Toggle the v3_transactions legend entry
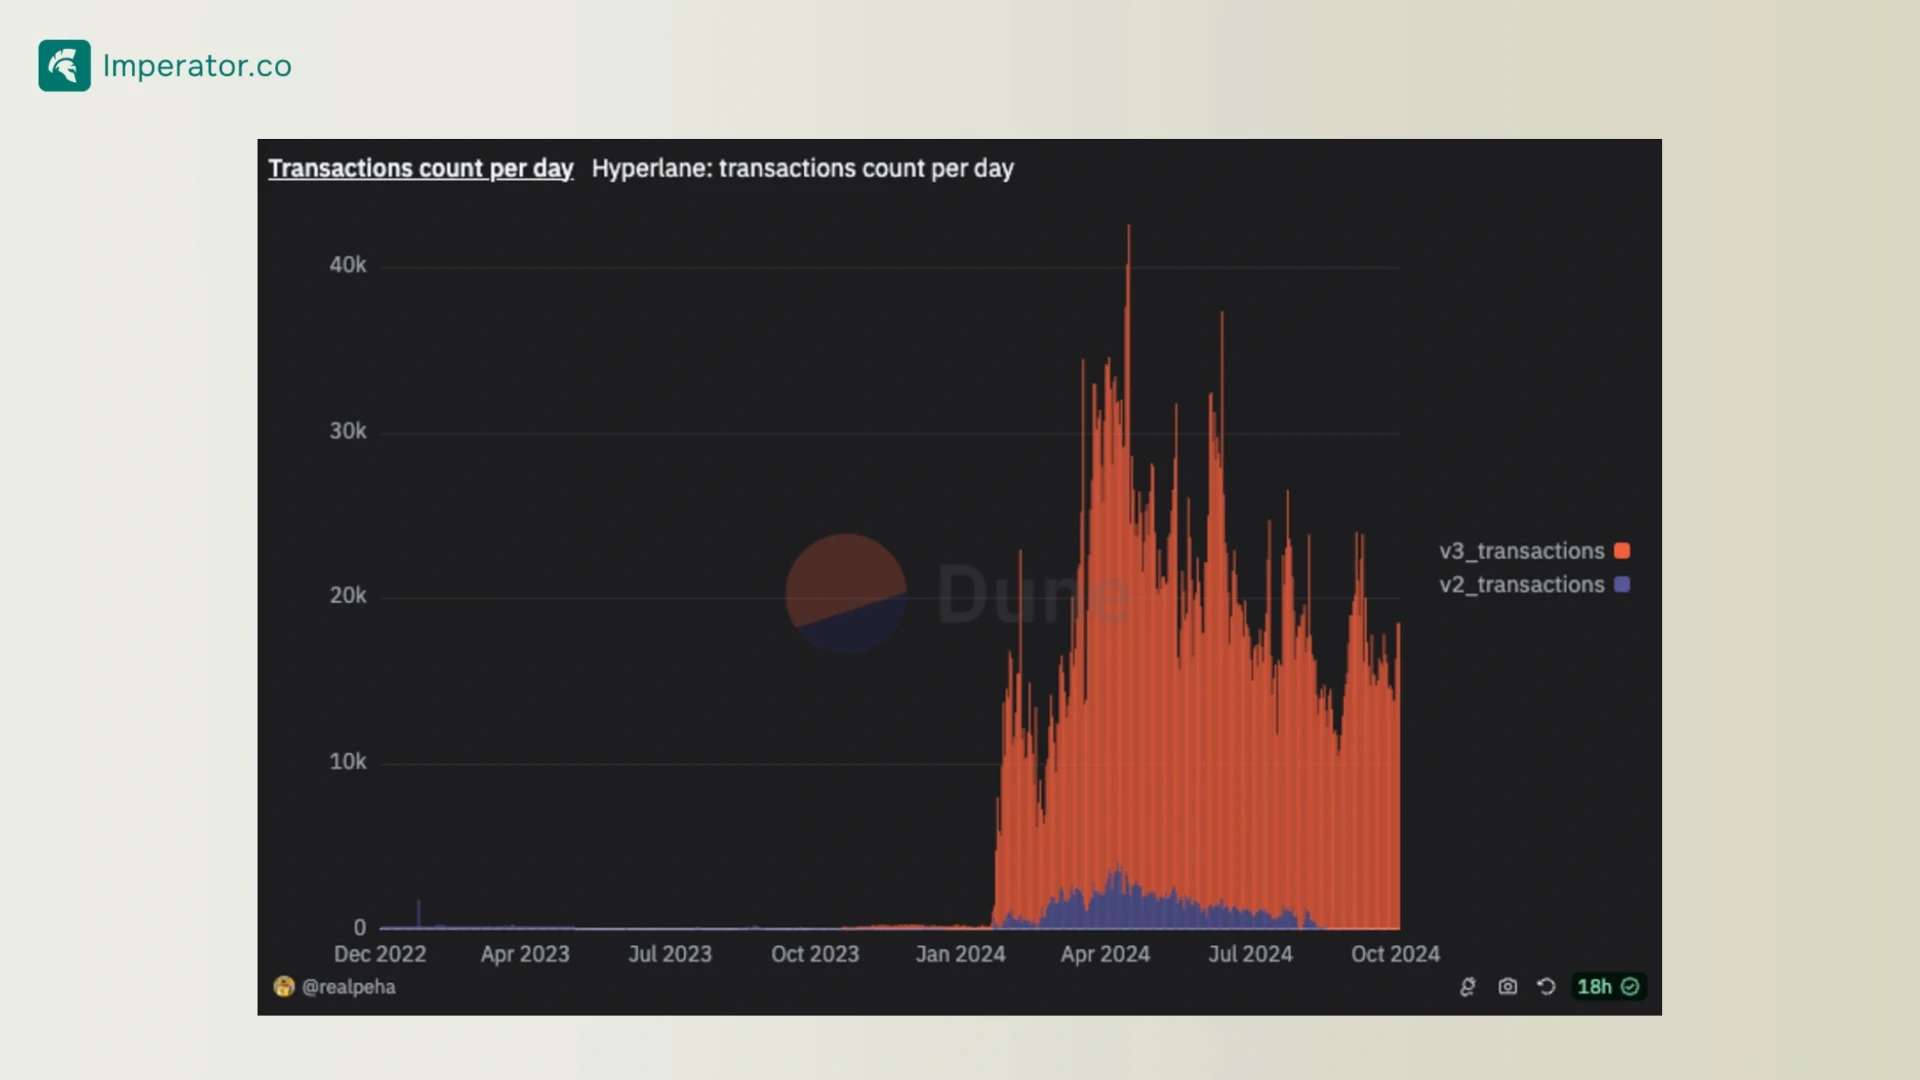 (x=1534, y=551)
